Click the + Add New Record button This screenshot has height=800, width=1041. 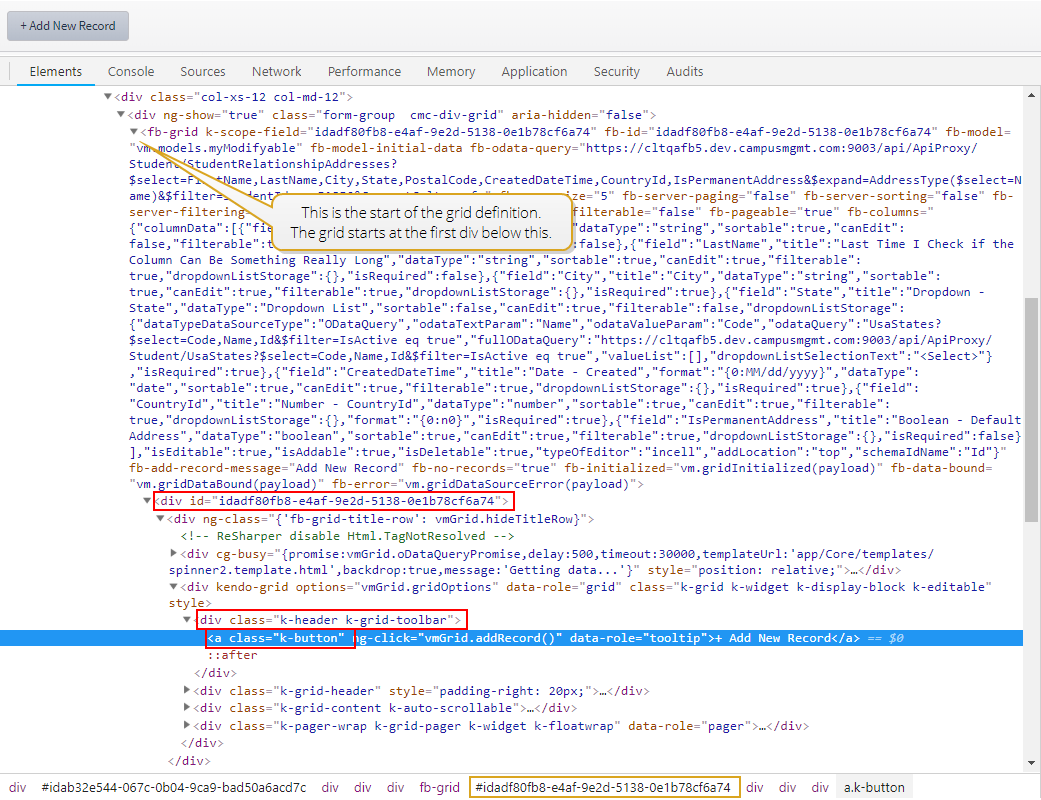coord(68,26)
